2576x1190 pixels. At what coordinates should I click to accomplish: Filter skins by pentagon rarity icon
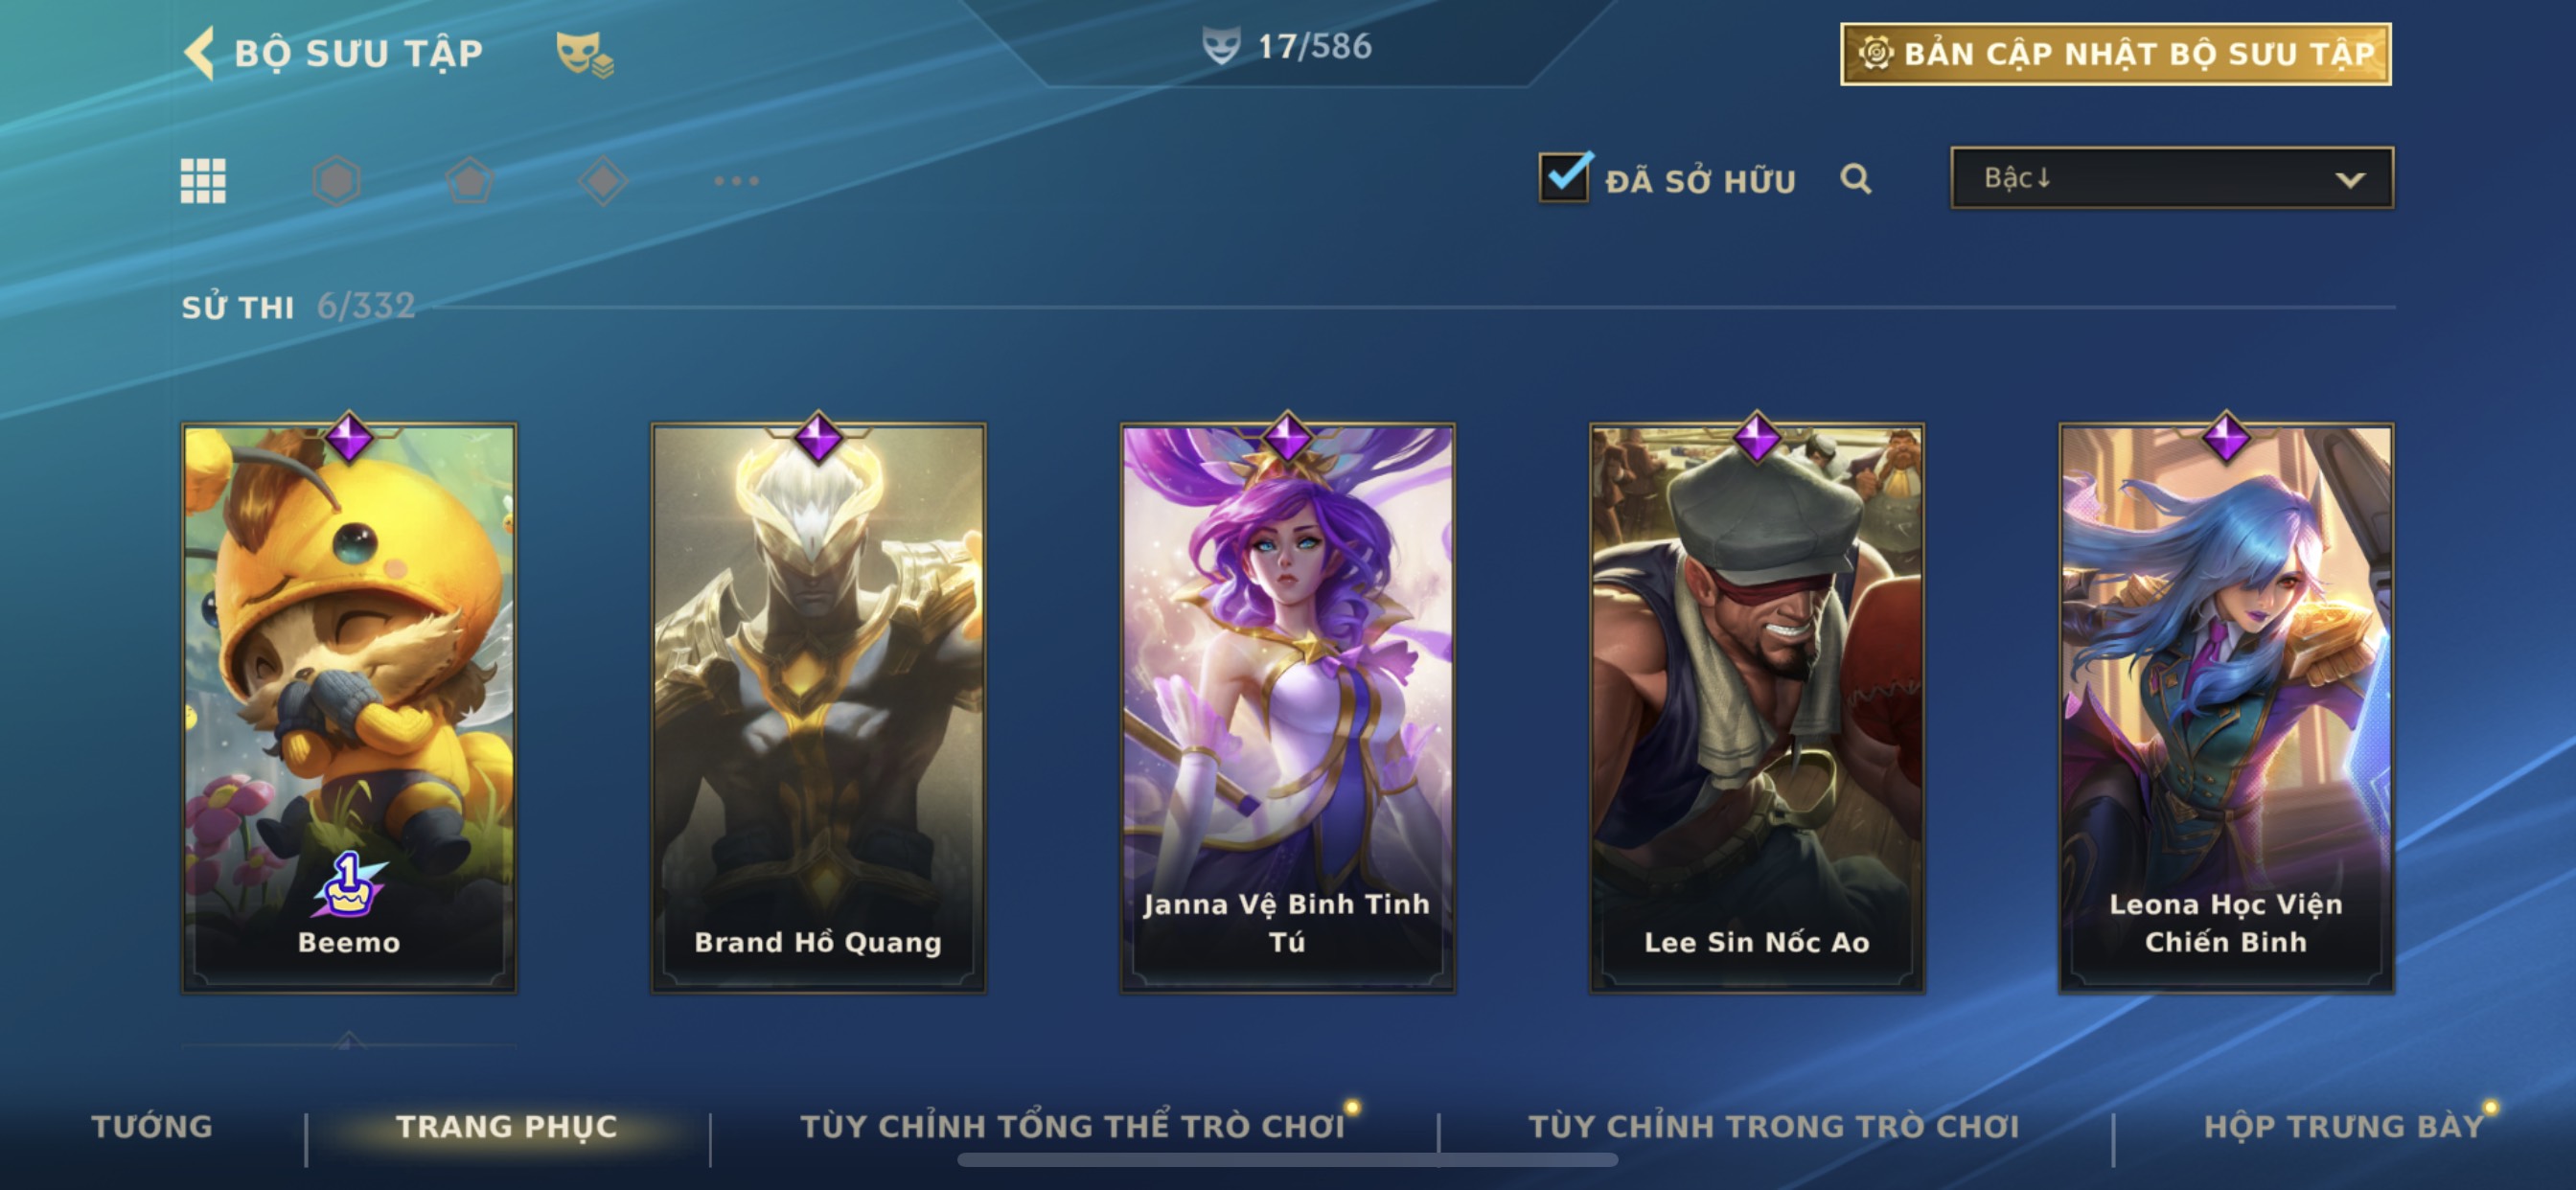[x=469, y=181]
